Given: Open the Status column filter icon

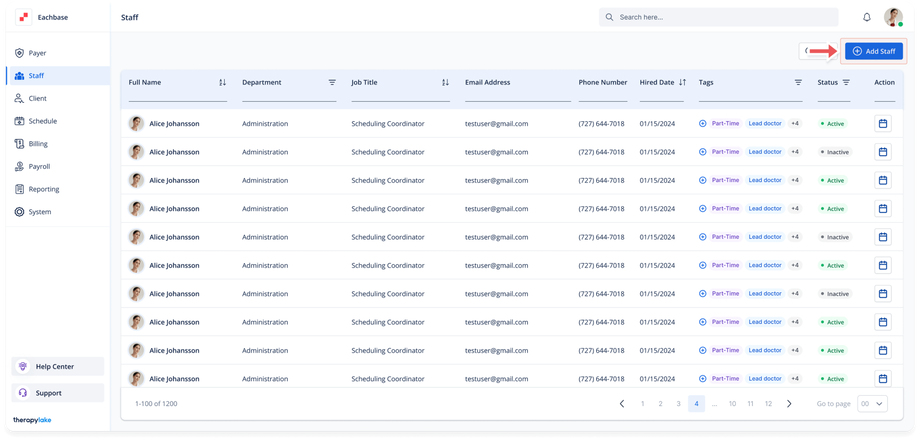Looking at the screenshot, I should (846, 82).
